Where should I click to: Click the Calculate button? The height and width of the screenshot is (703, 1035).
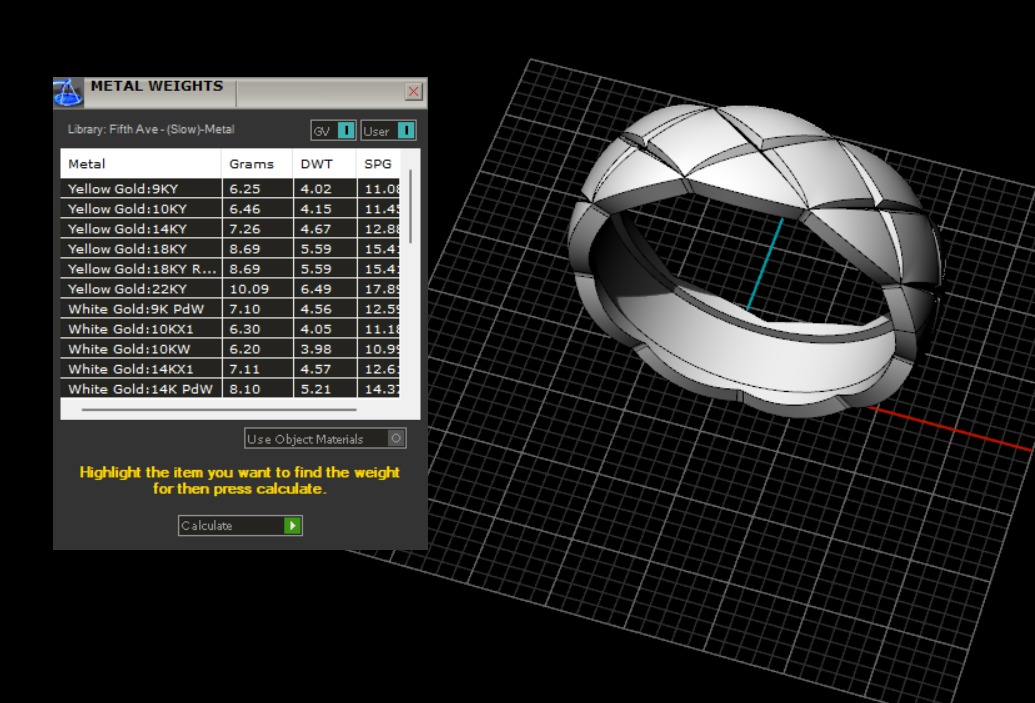coord(240,525)
